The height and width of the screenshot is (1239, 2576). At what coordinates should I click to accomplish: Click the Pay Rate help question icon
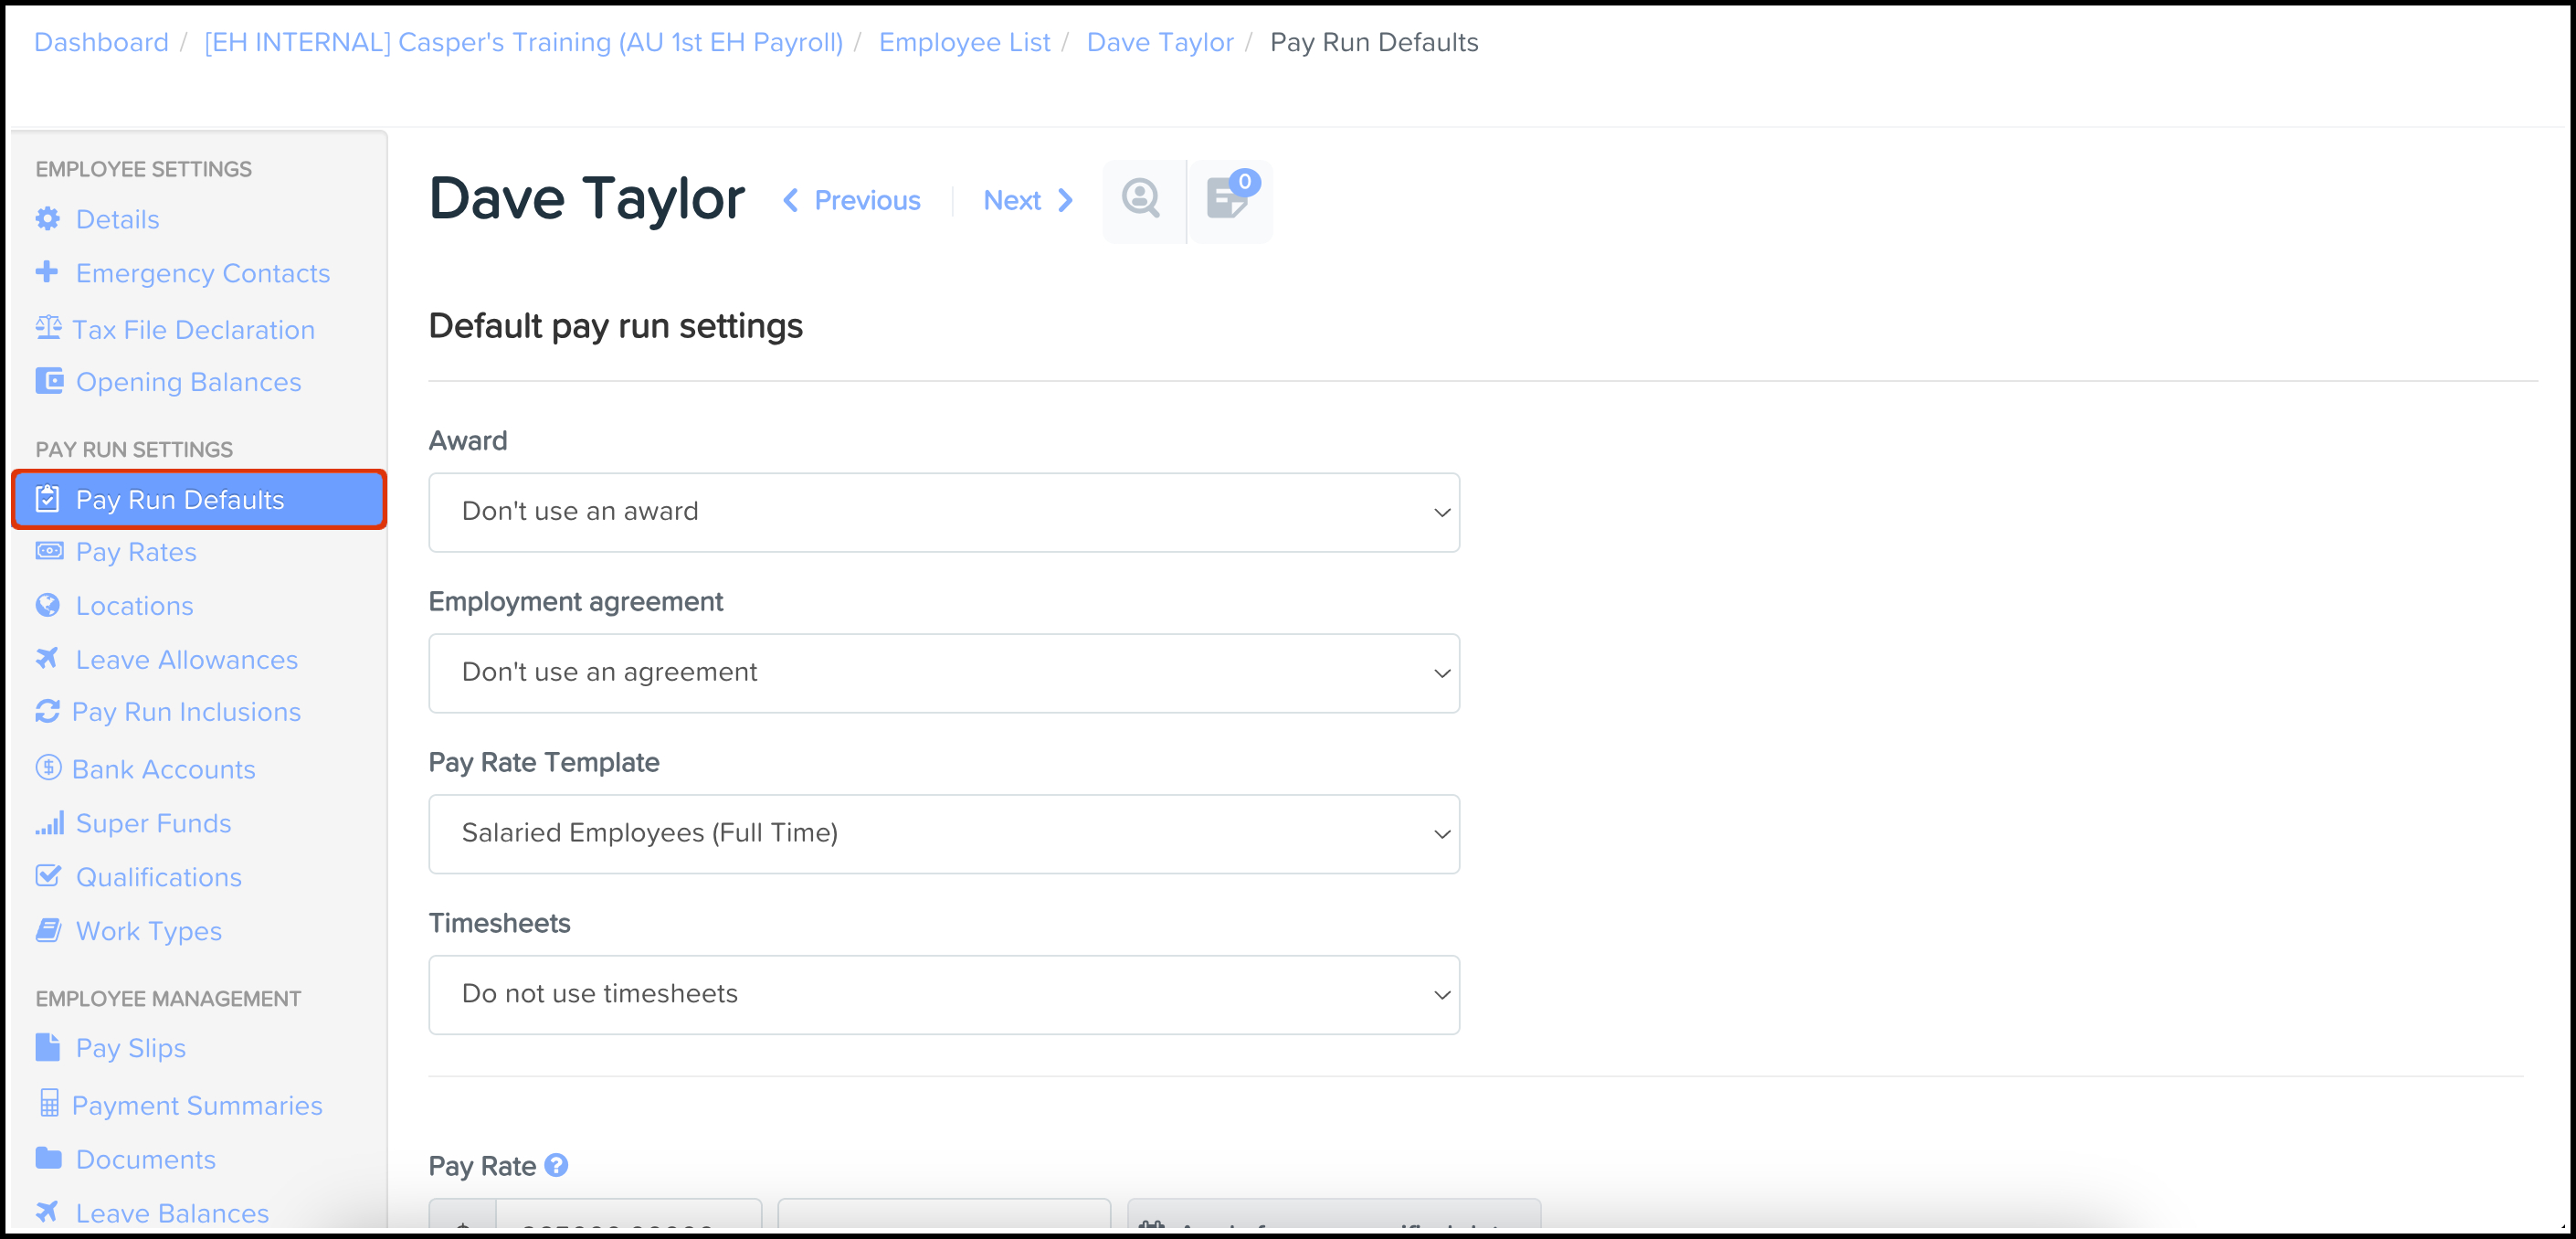556,1165
